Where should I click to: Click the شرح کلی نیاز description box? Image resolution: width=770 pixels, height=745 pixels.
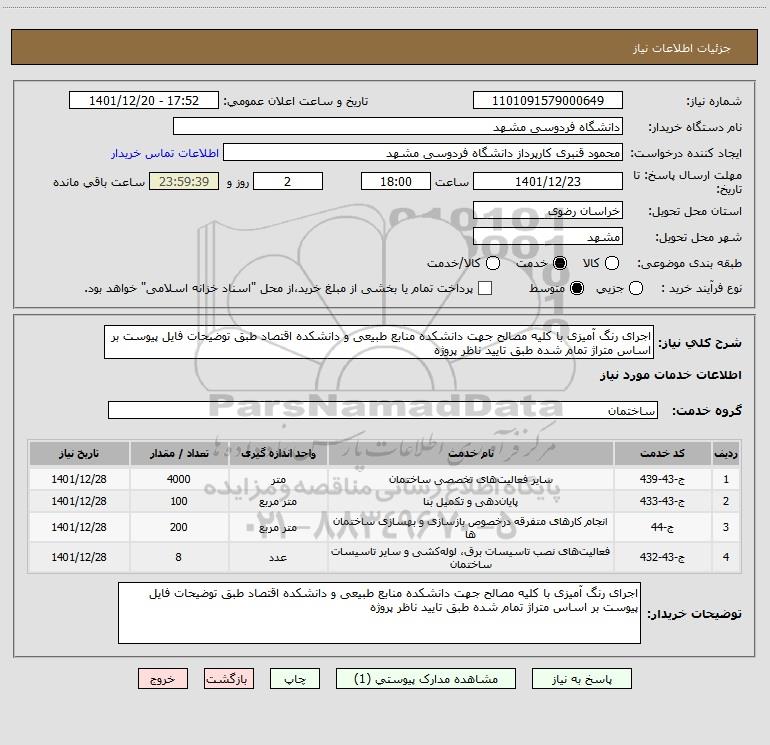(x=379, y=342)
